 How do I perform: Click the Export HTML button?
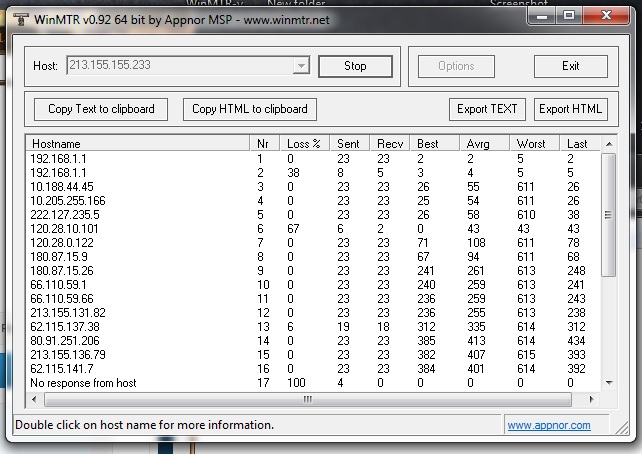[570, 109]
